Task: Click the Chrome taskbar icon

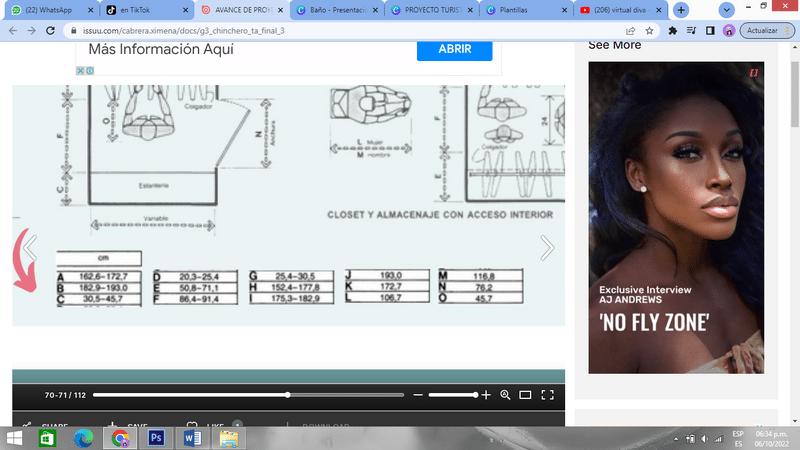Action: coord(120,438)
